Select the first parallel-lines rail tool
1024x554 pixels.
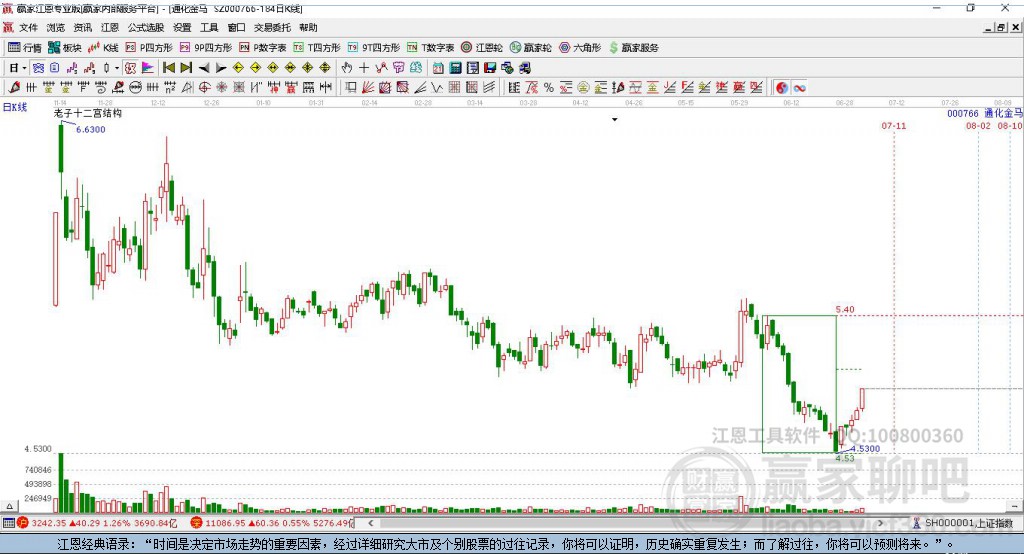(31, 88)
